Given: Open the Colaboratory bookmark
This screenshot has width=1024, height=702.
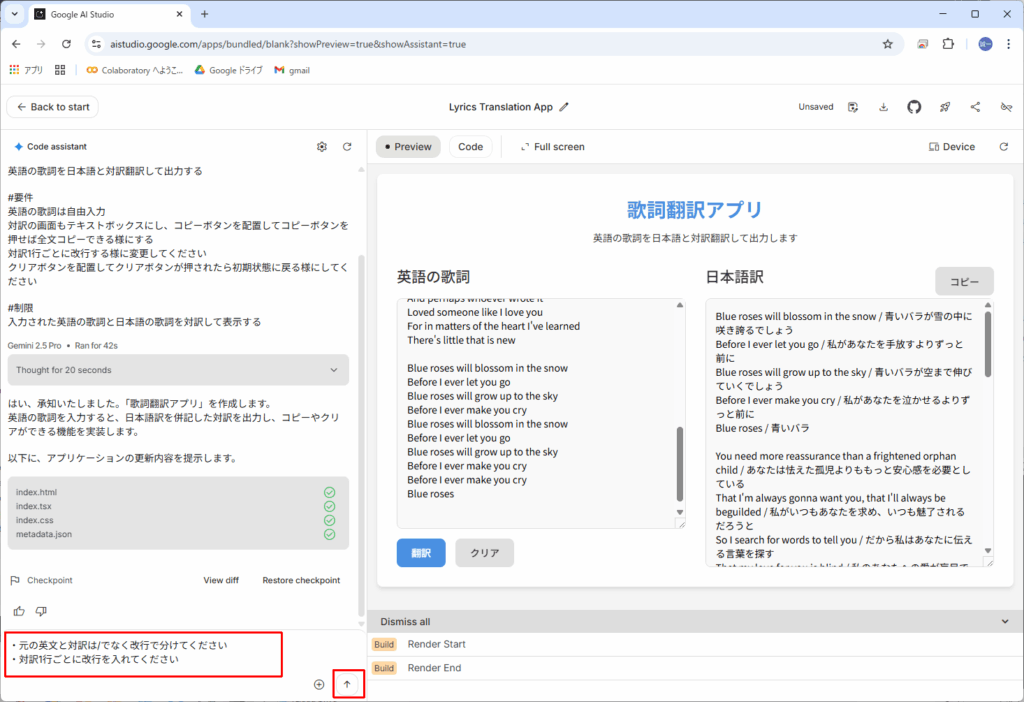Looking at the screenshot, I should 135,70.
